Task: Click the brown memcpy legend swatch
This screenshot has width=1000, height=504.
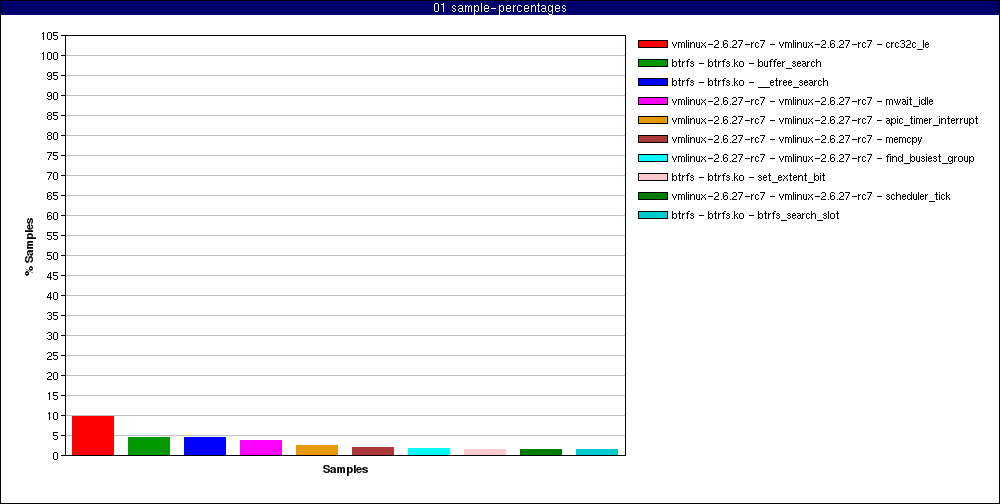Action: [x=652, y=139]
